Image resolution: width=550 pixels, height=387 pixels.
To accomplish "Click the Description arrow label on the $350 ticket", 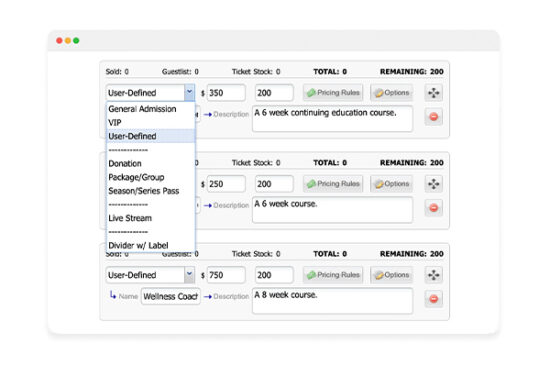I will click(226, 114).
